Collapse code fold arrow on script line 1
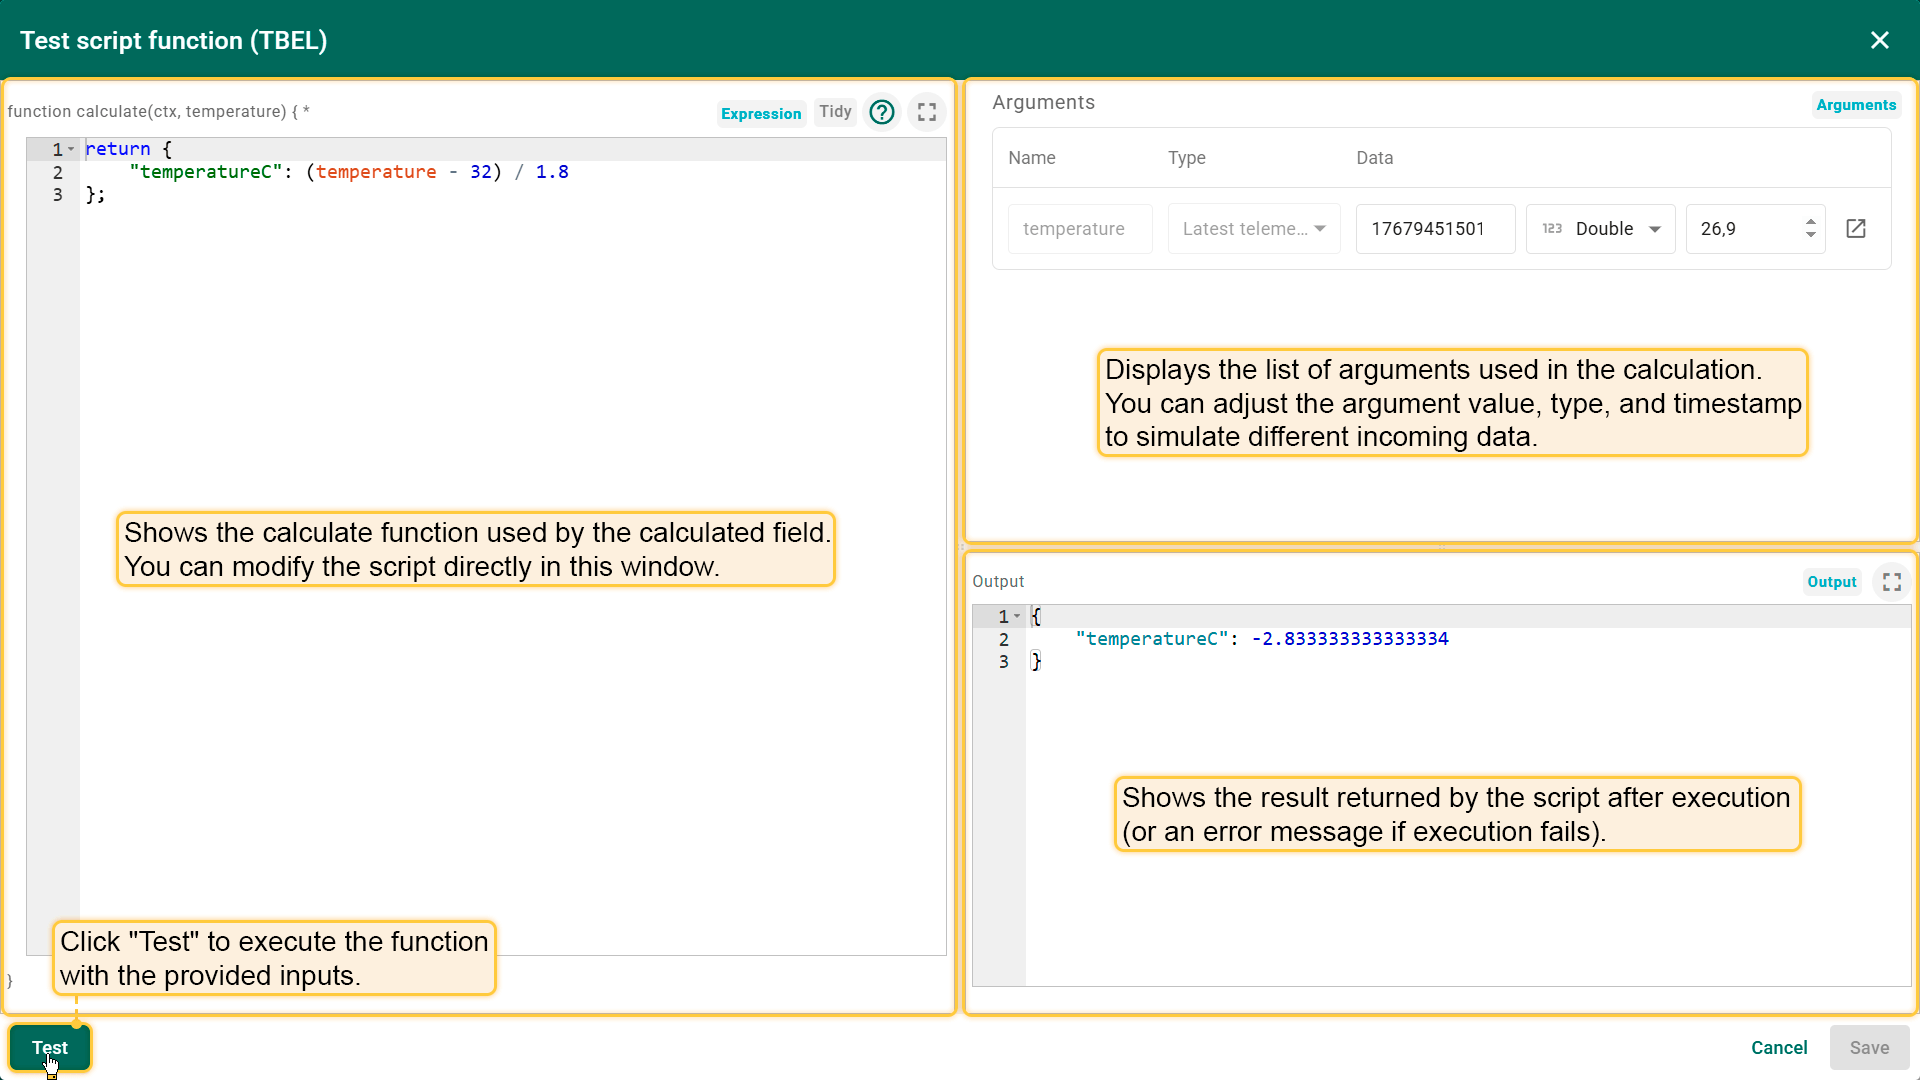Image resolution: width=1920 pixels, height=1080 pixels. 71,149
